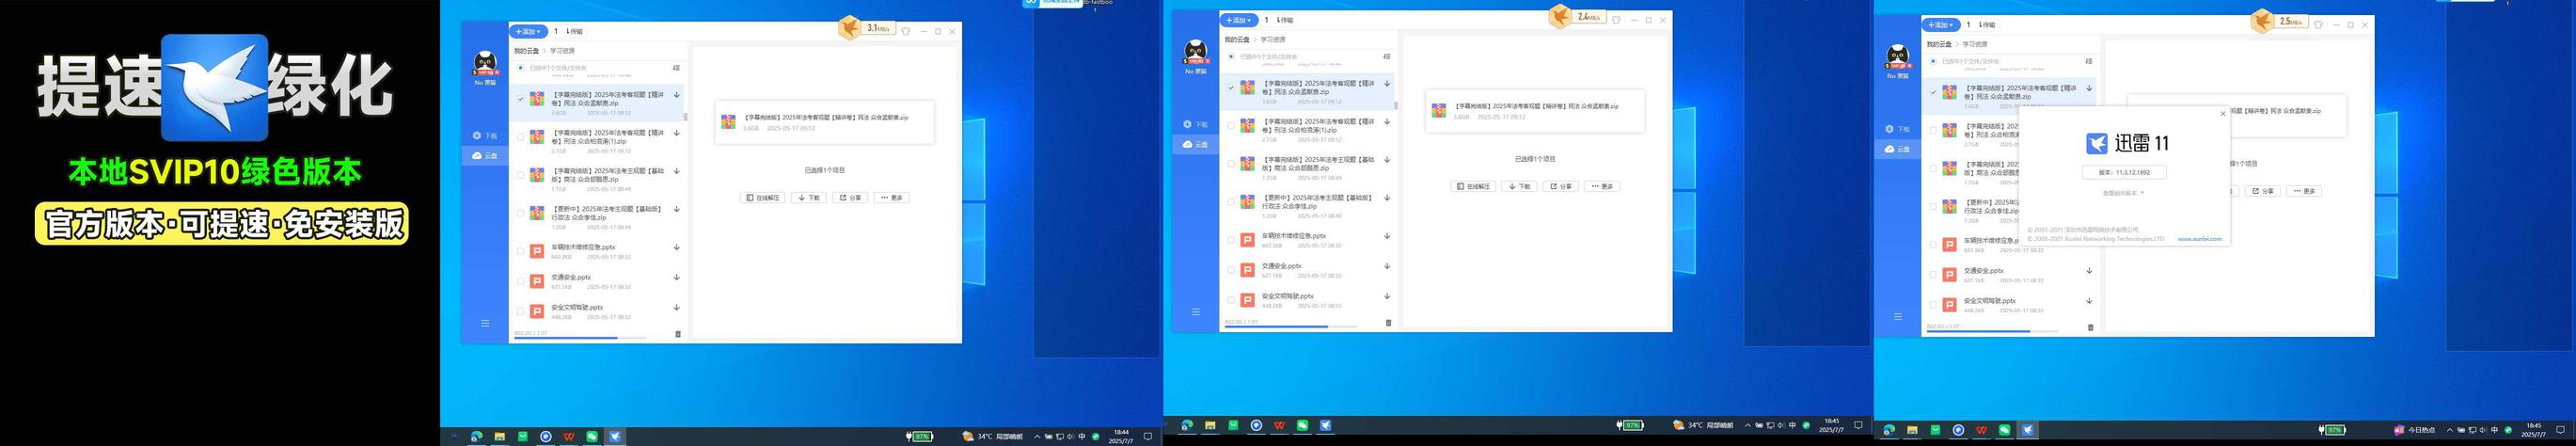Download 安全文明驾驶.pptx via arrow in middle window
Image resolution: width=2576 pixels, height=446 pixels.
1387,296
